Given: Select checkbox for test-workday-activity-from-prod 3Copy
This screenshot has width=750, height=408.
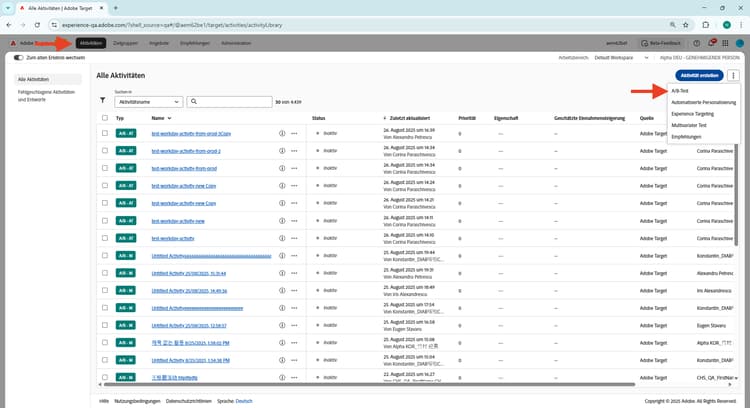Looking at the screenshot, I should tap(105, 133).
